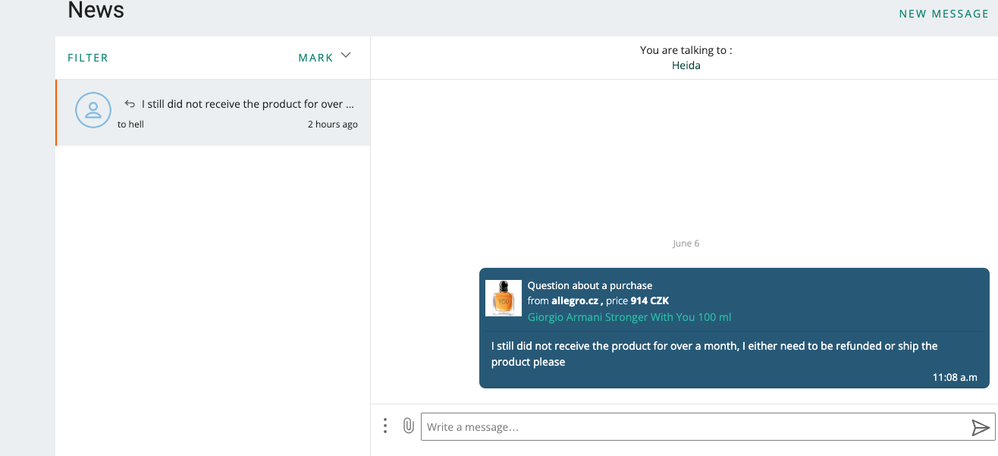The height and width of the screenshot is (456, 998).
Task: Open the MARK menu
Action: 316,58
